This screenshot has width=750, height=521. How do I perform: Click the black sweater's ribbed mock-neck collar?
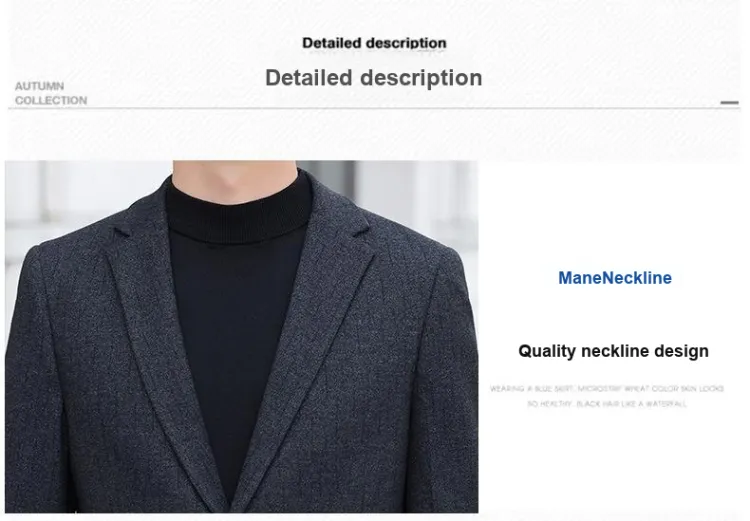[238, 214]
